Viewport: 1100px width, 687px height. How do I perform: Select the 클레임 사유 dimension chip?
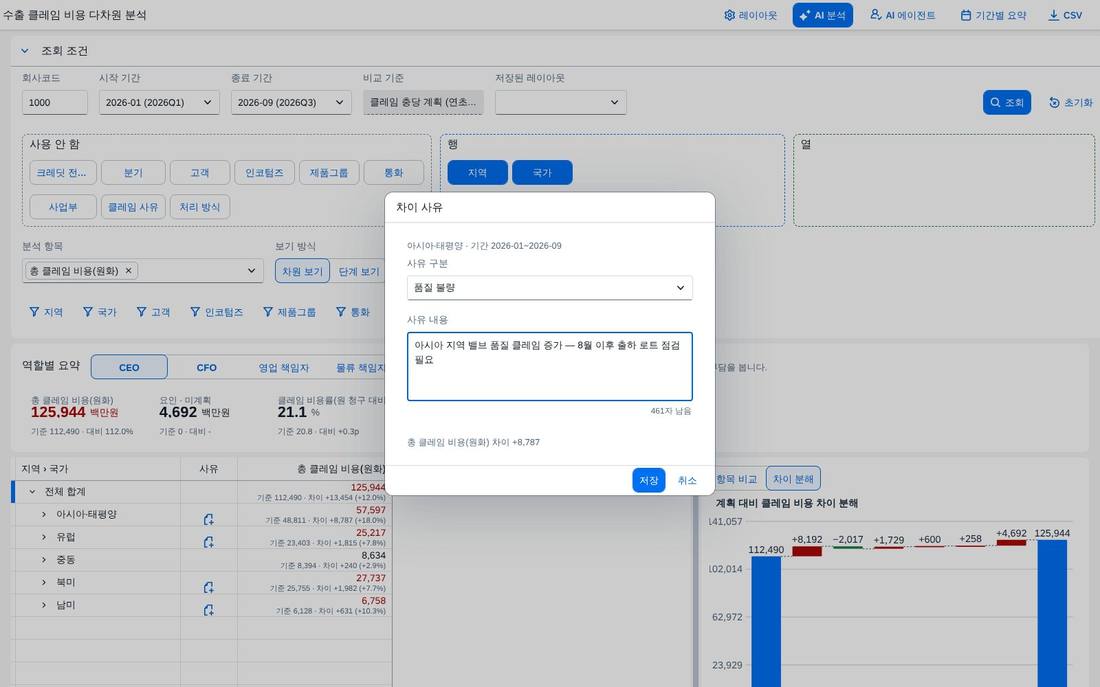pos(133,207)
